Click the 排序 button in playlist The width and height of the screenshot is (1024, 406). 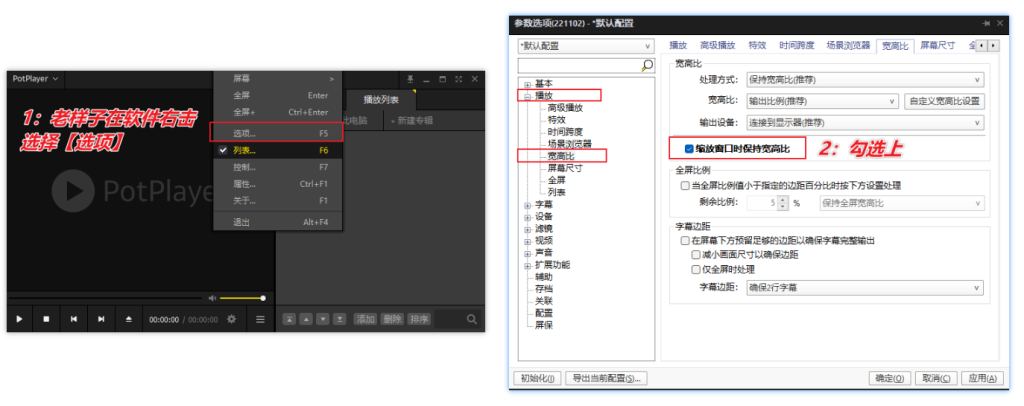[419, 319]
